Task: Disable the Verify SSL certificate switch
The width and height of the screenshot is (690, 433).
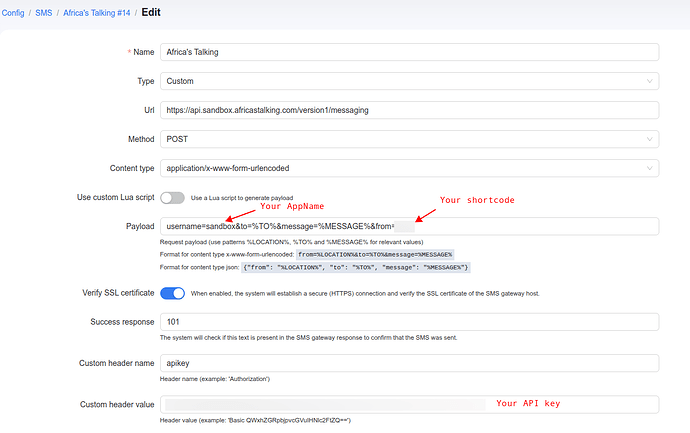Action: point(172,293)
